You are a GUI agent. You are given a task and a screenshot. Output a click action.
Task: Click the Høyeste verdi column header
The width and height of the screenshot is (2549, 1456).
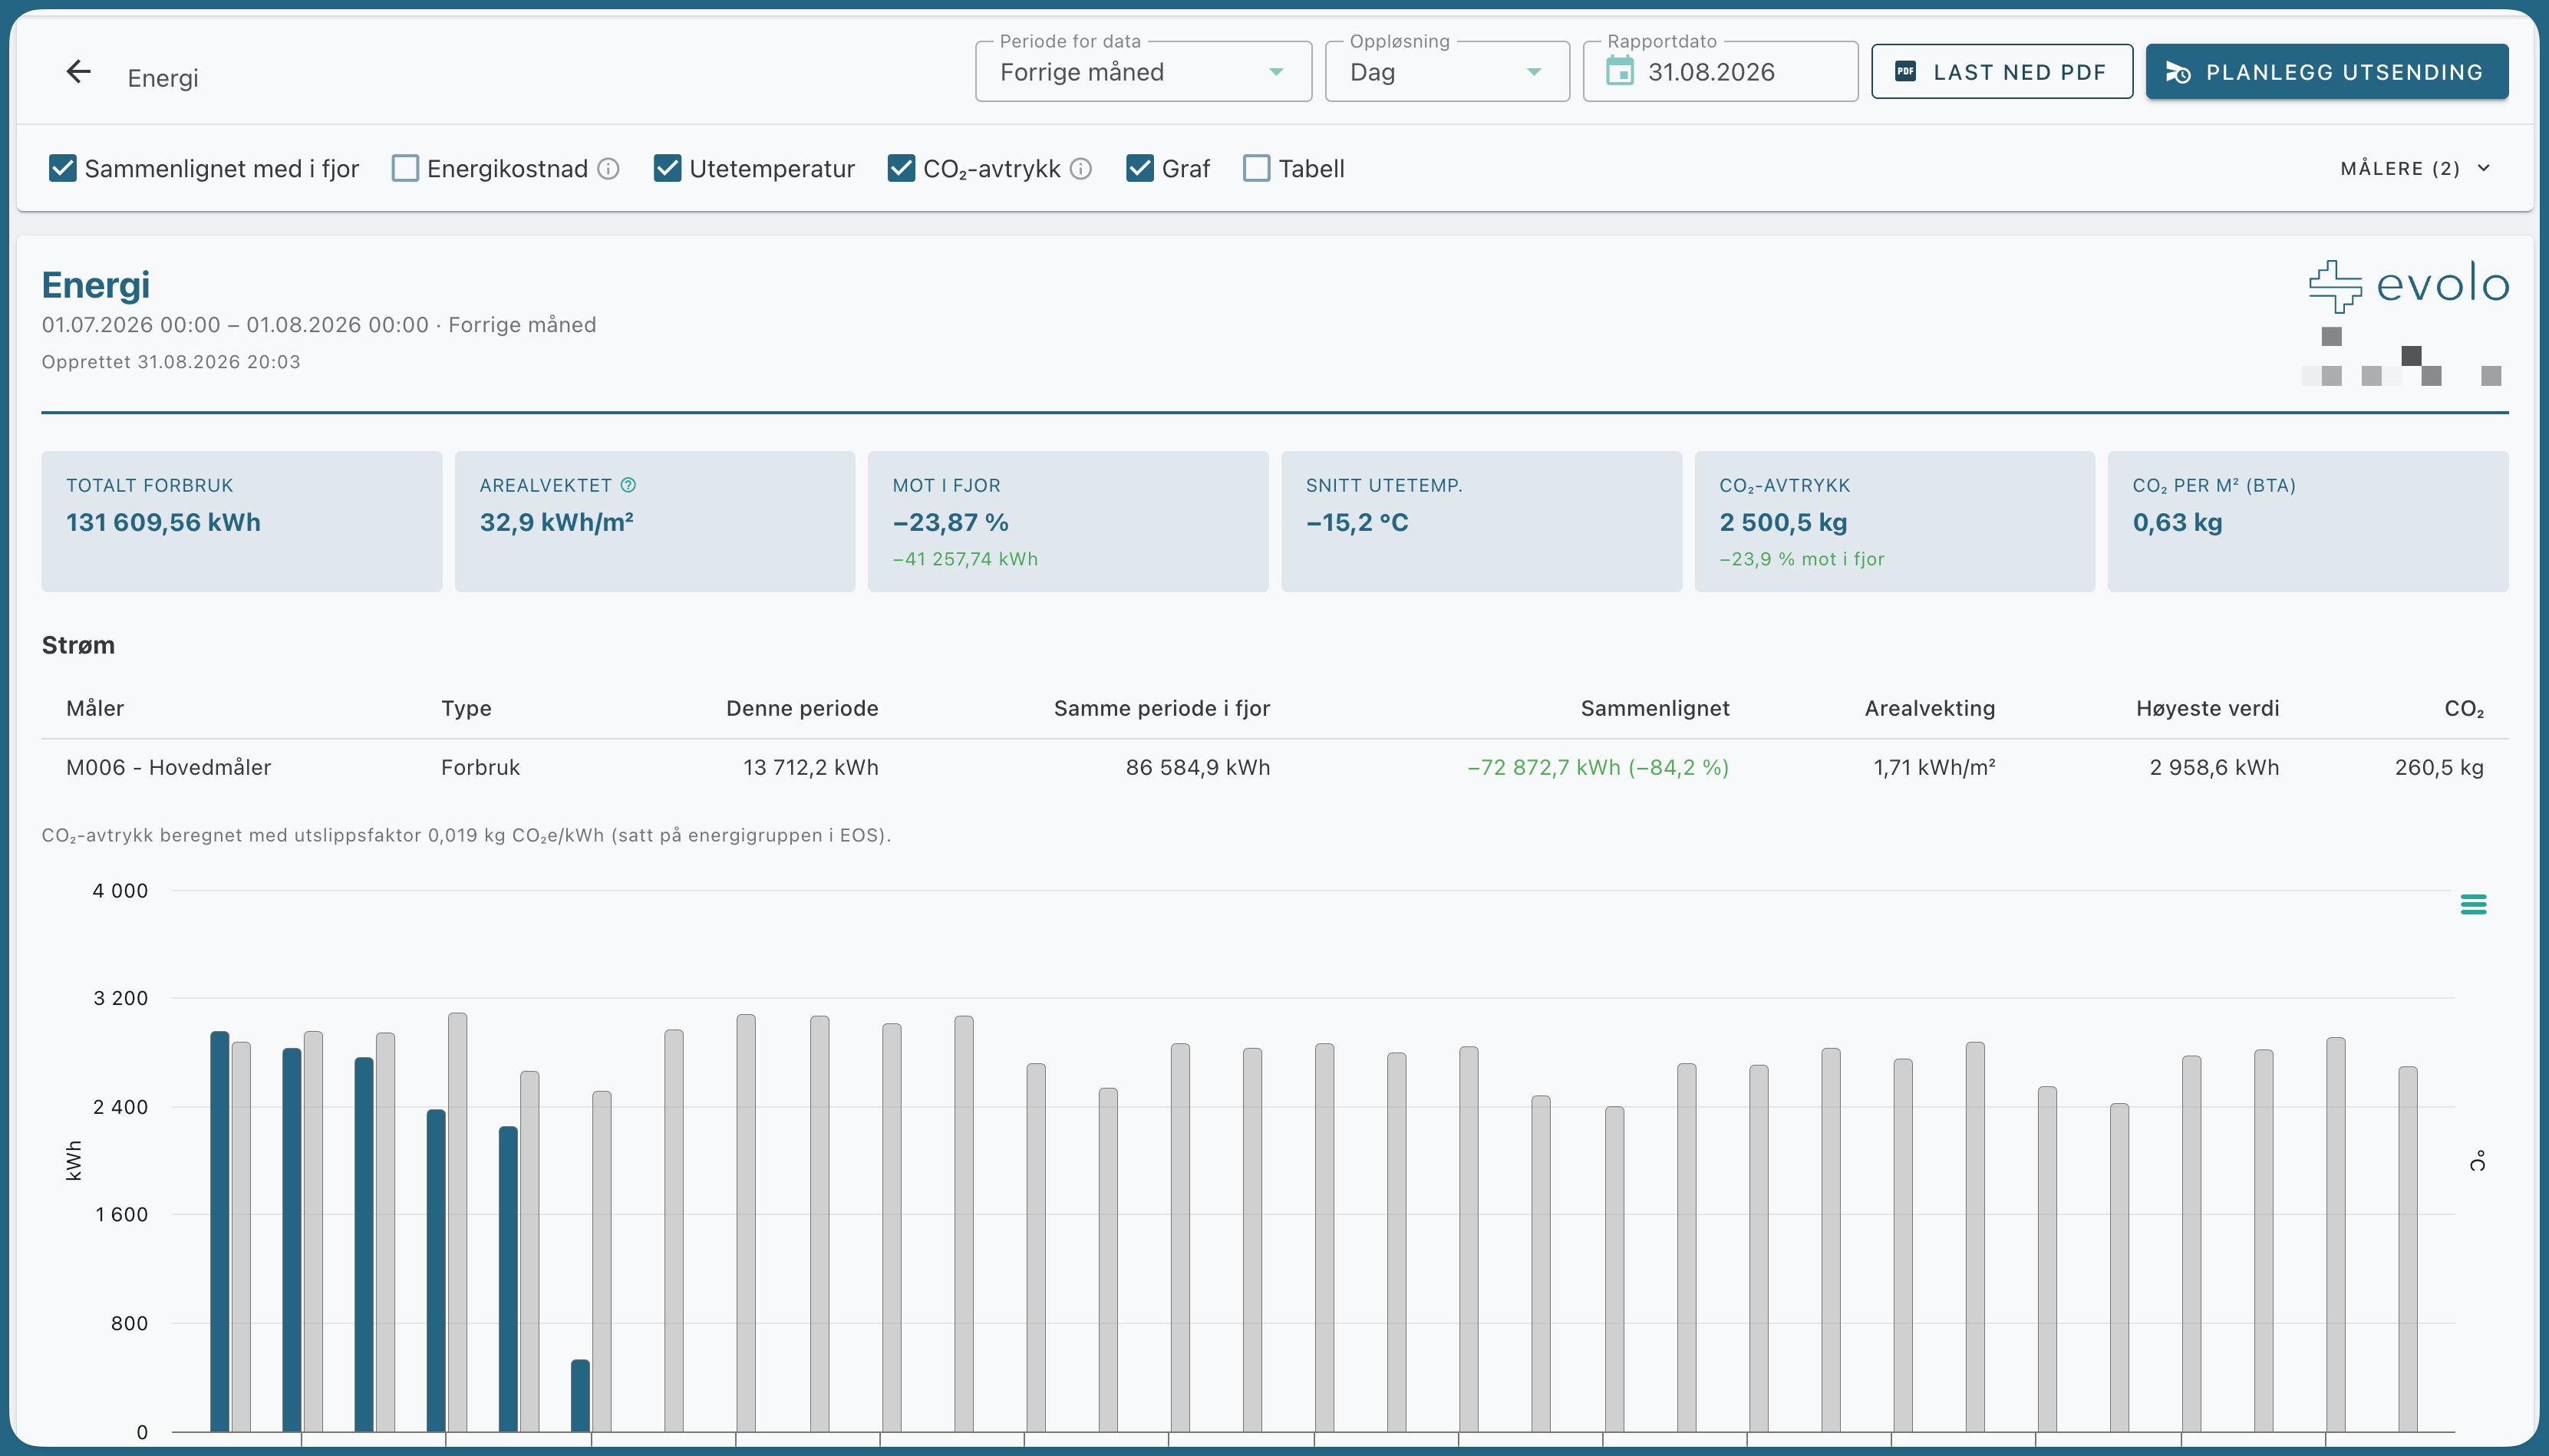[2207, 708]
